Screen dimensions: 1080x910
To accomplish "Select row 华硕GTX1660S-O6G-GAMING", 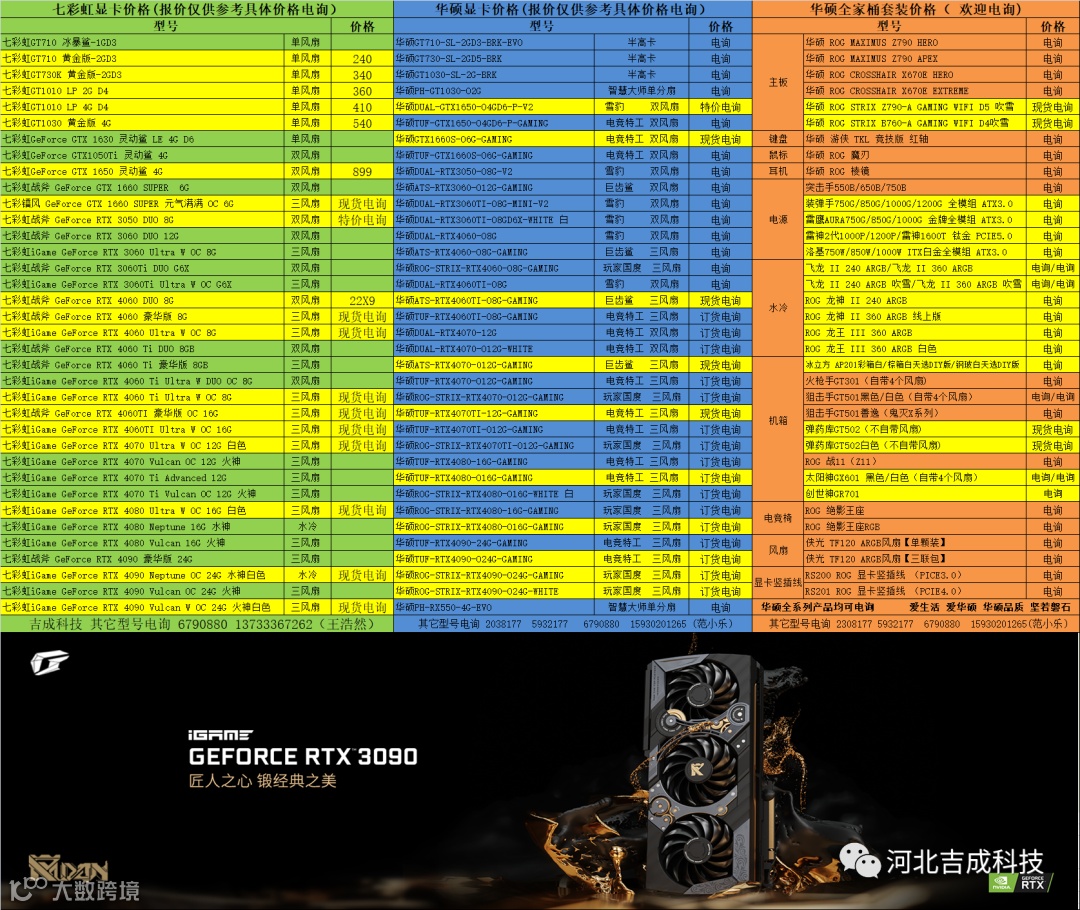I will click(573, 139).
